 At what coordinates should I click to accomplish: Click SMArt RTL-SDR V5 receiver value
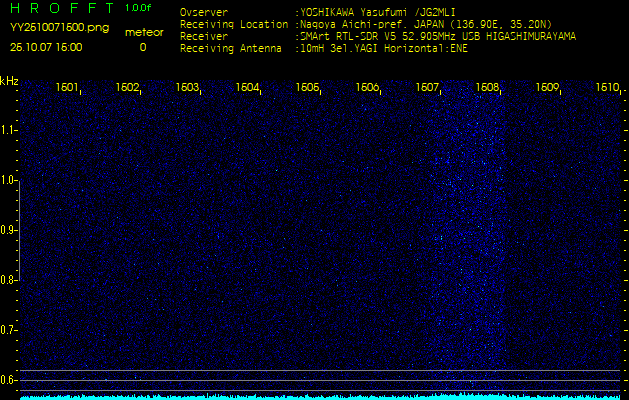(x=438, y=37)
